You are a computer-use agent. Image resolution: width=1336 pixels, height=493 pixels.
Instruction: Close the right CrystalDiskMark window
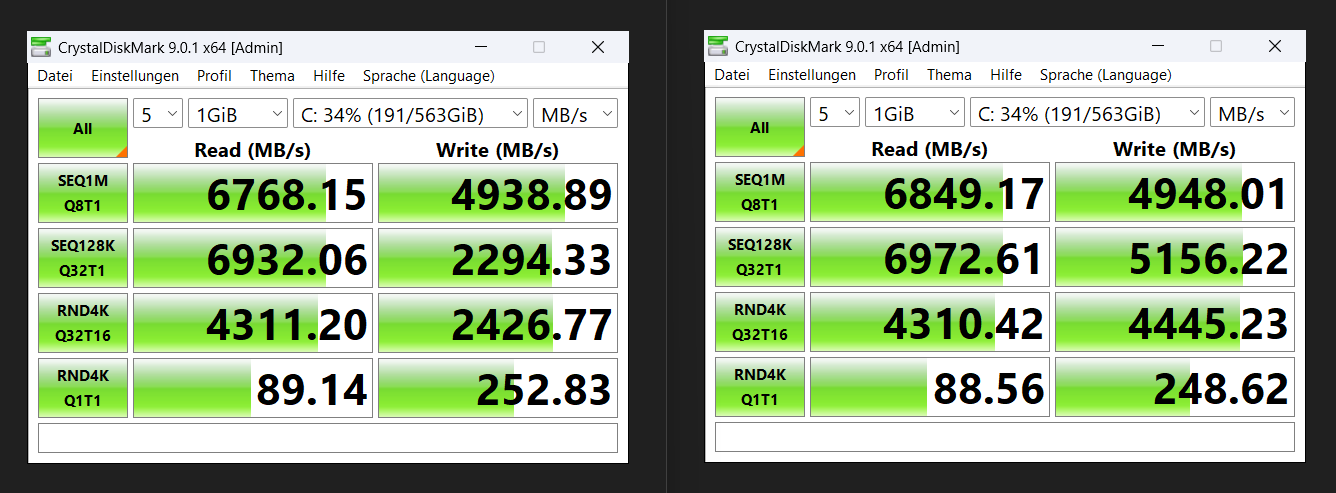(1275, 46)
